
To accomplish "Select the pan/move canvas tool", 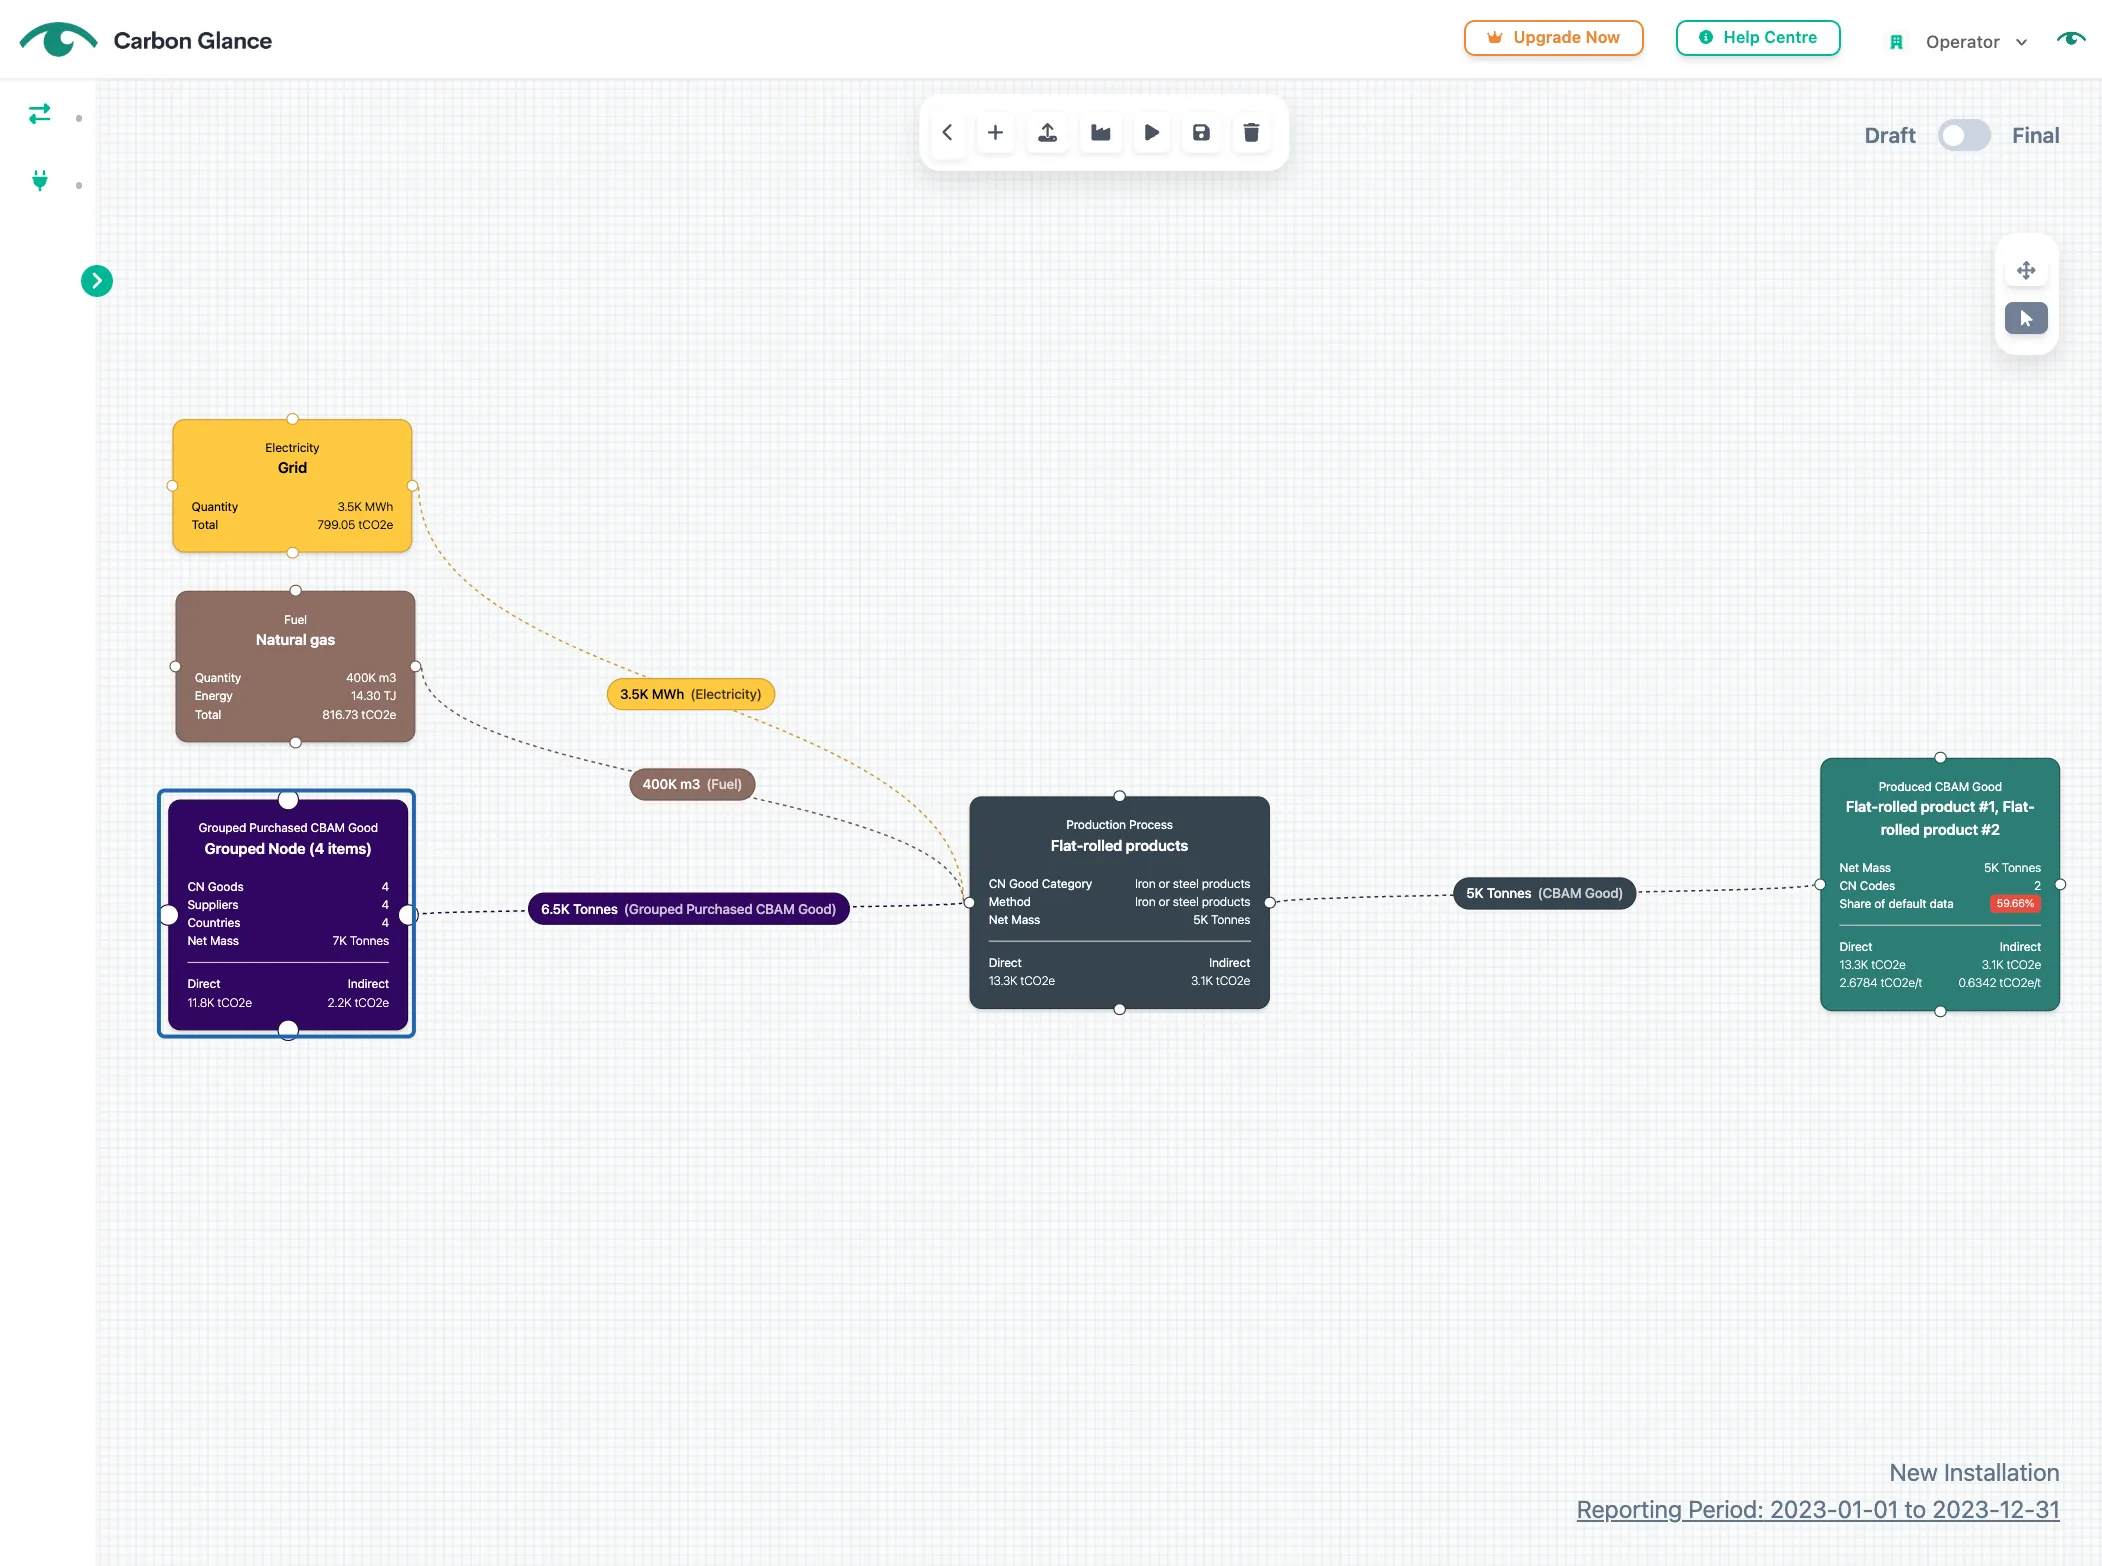I will pos(2026,270).
